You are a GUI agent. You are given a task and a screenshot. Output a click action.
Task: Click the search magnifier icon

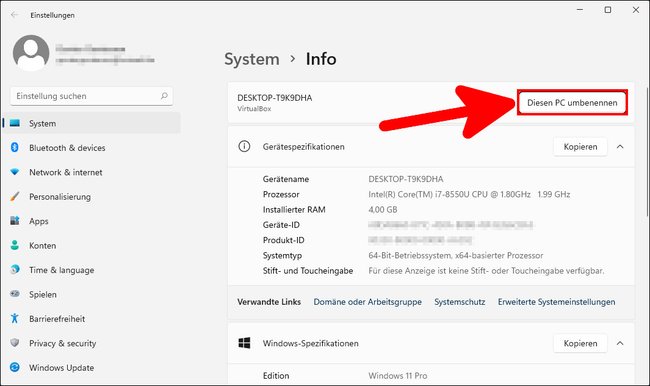[x=164, y=96]
